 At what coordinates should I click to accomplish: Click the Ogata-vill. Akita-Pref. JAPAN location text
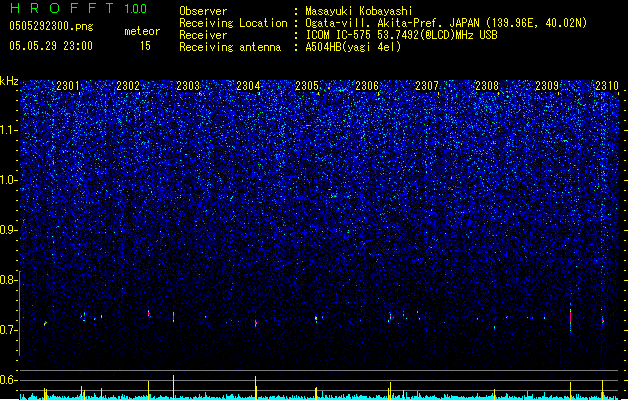click(446, 23)
